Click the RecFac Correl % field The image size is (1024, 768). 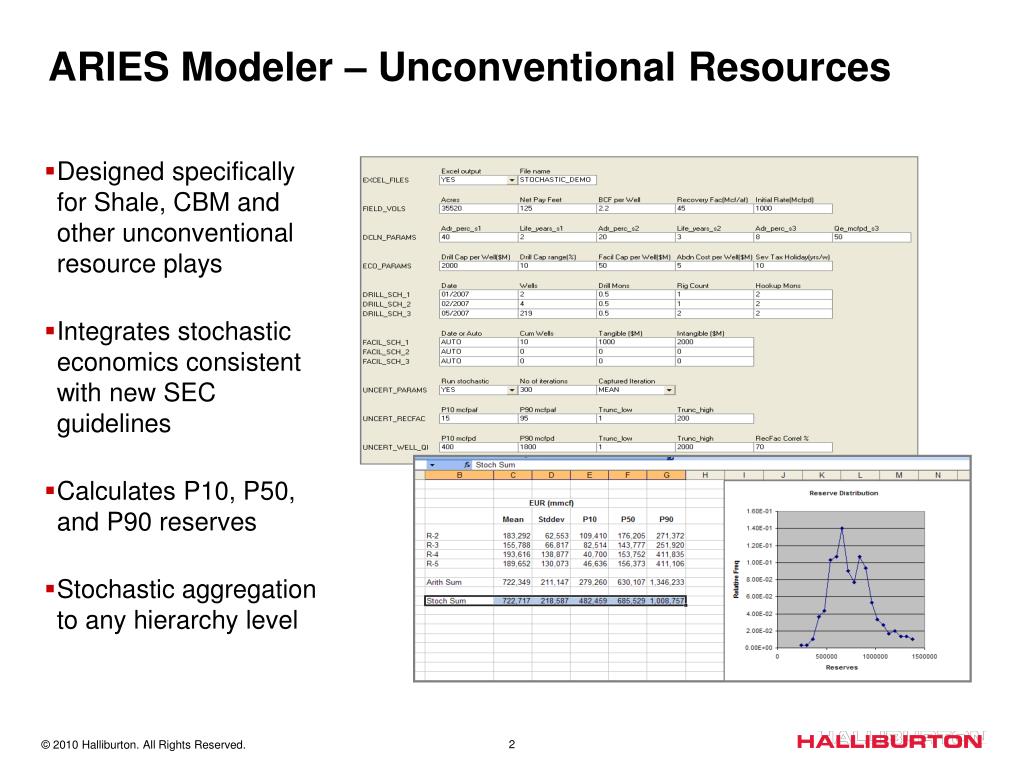tap(793, 447)
